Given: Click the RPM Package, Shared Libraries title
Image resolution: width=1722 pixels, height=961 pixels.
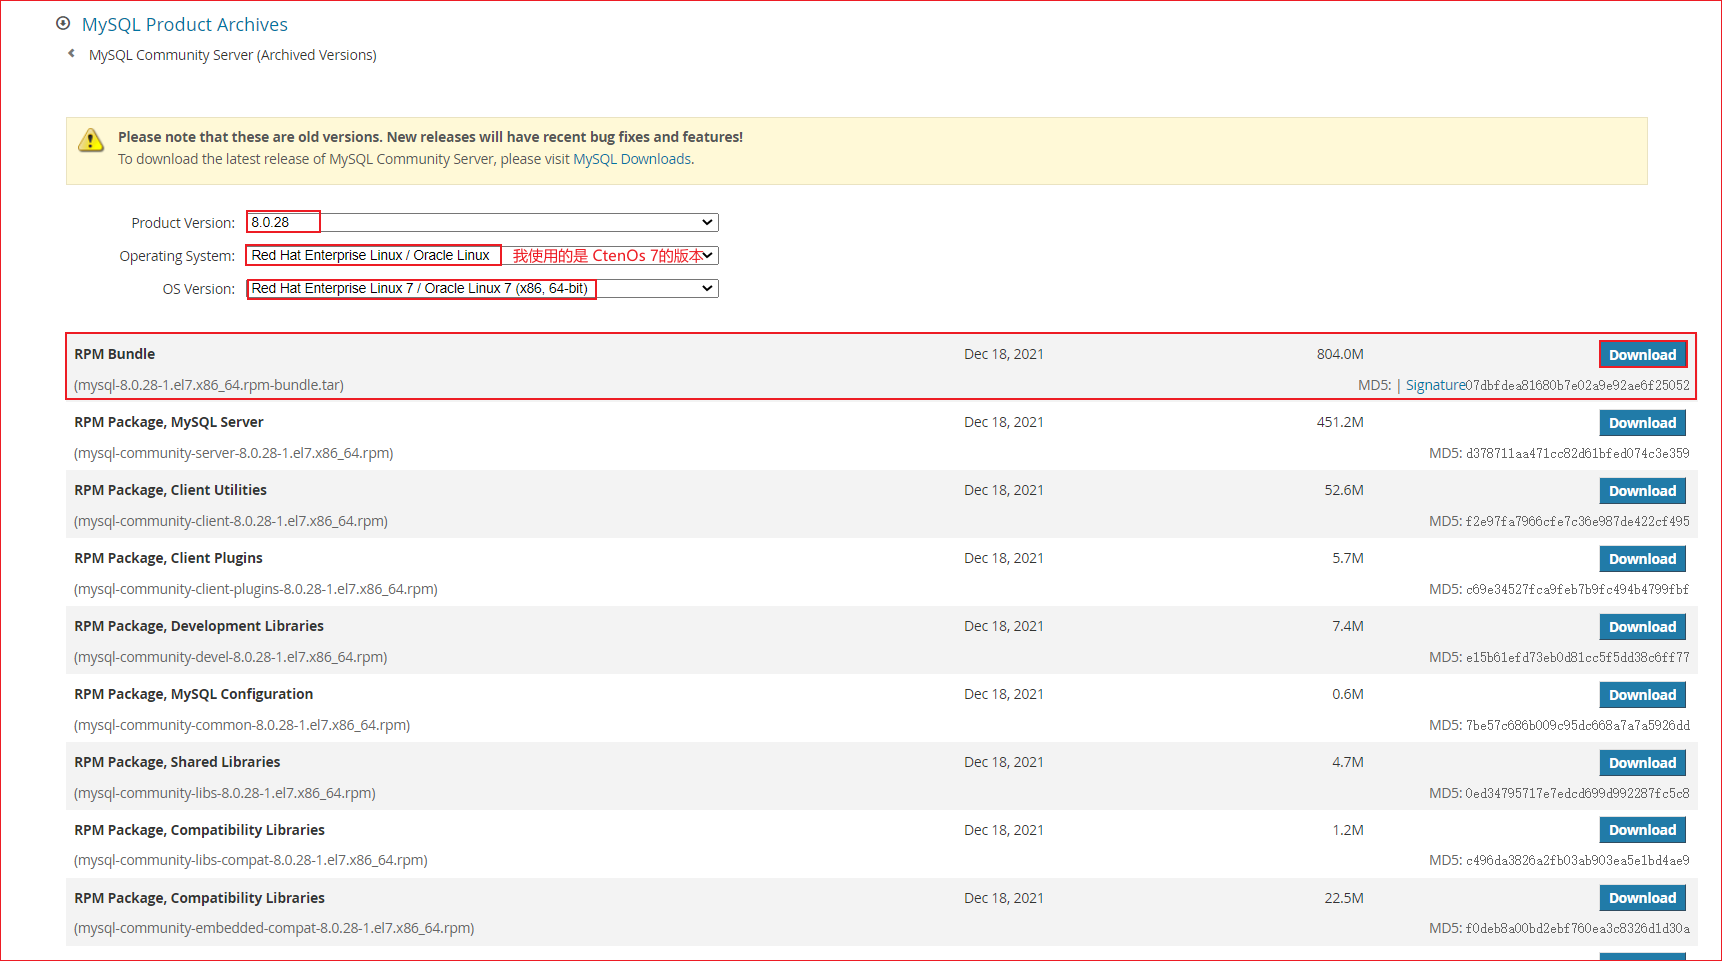Looking at the screenshot, I should pos(177,762).
